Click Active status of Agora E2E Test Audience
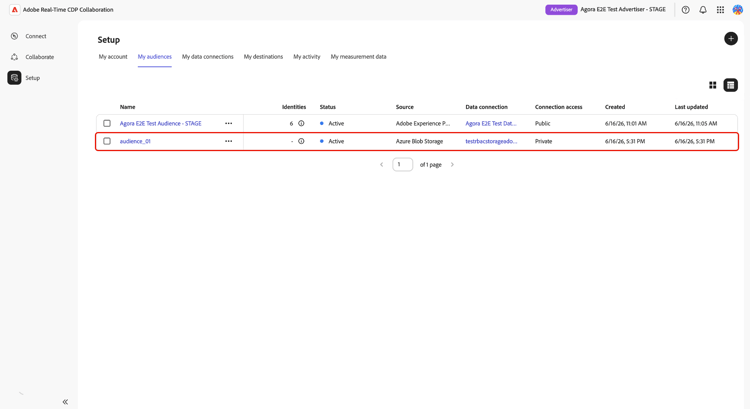 332,123
